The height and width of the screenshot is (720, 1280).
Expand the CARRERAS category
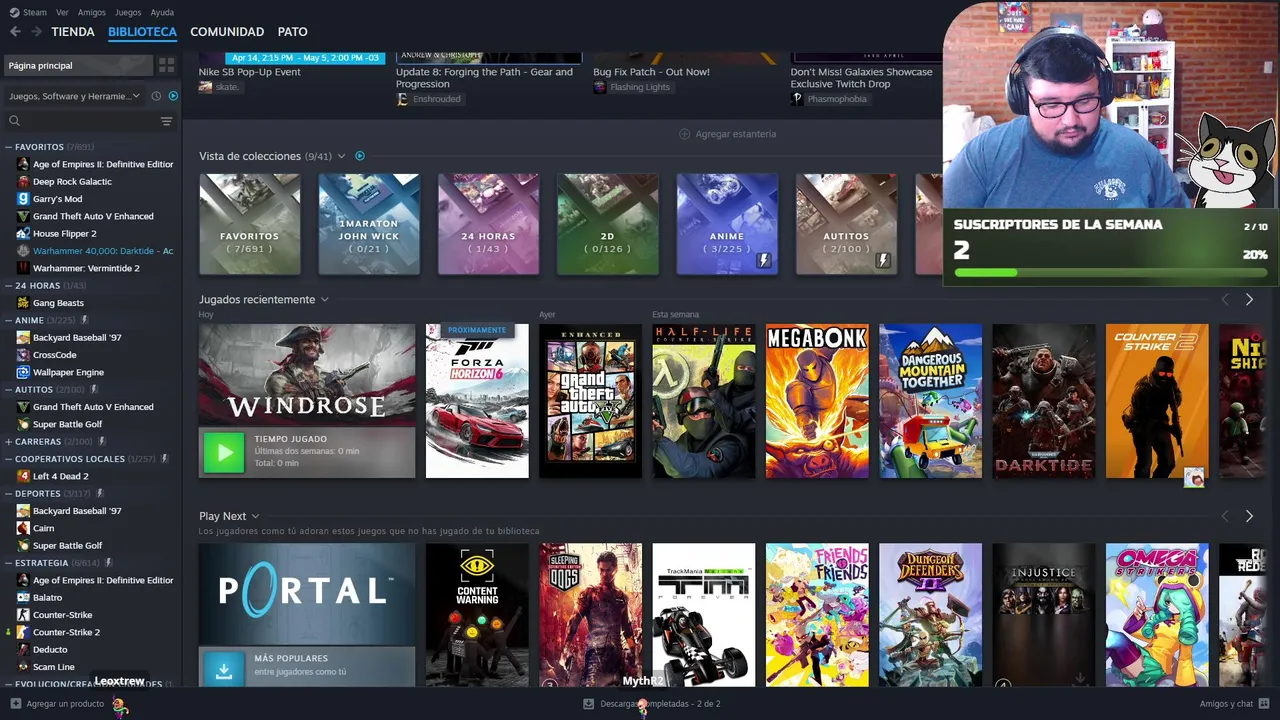click(9, 441)
